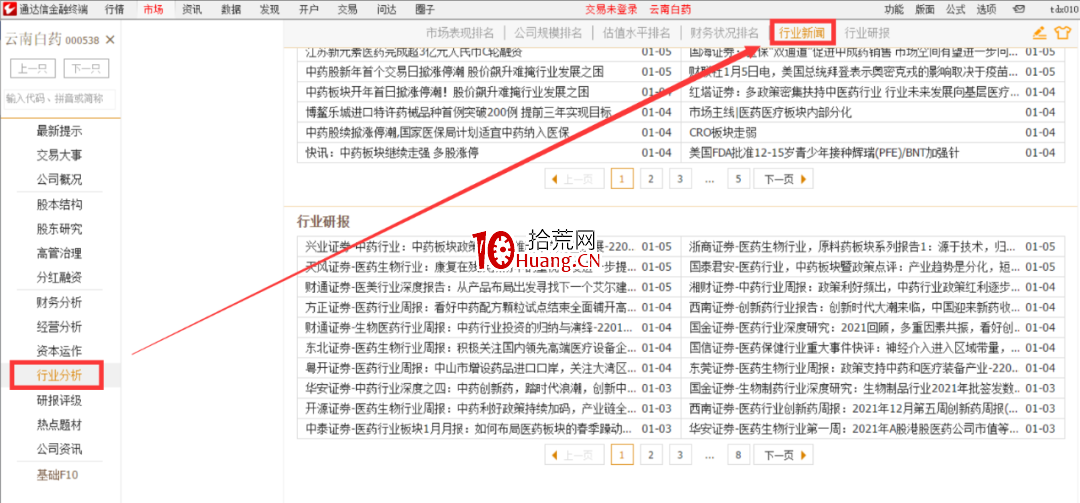Switch to 行业新闻 tab
The width and height of the screenshot is (1080, 503).
[x=802, y=32]
